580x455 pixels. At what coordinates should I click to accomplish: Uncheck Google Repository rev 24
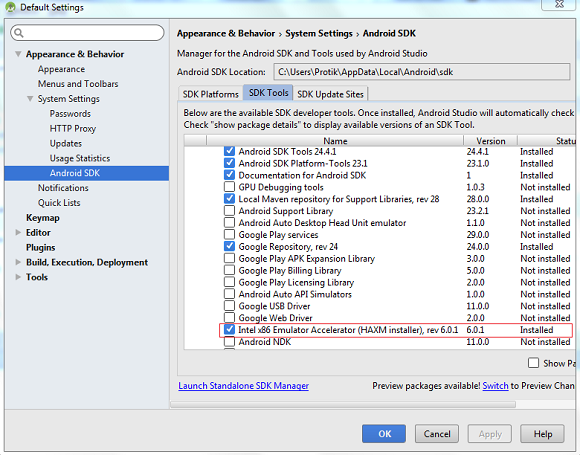point(229,246)
